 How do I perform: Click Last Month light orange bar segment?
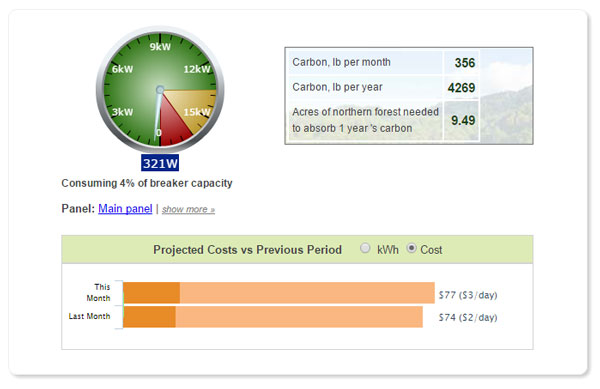pyautogui.click(x=299, y=317)
